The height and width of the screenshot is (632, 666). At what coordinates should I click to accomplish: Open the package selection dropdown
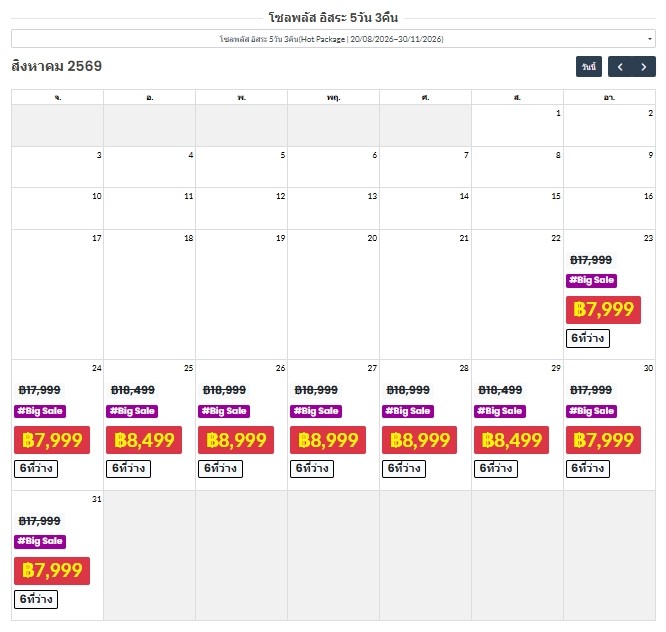pos(333,39)
